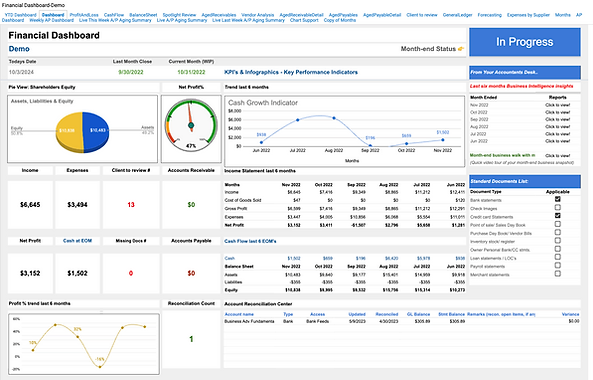Click the Last Month Close date 9/30/2022
The image size is (593, 380).
tap(131, 72)
